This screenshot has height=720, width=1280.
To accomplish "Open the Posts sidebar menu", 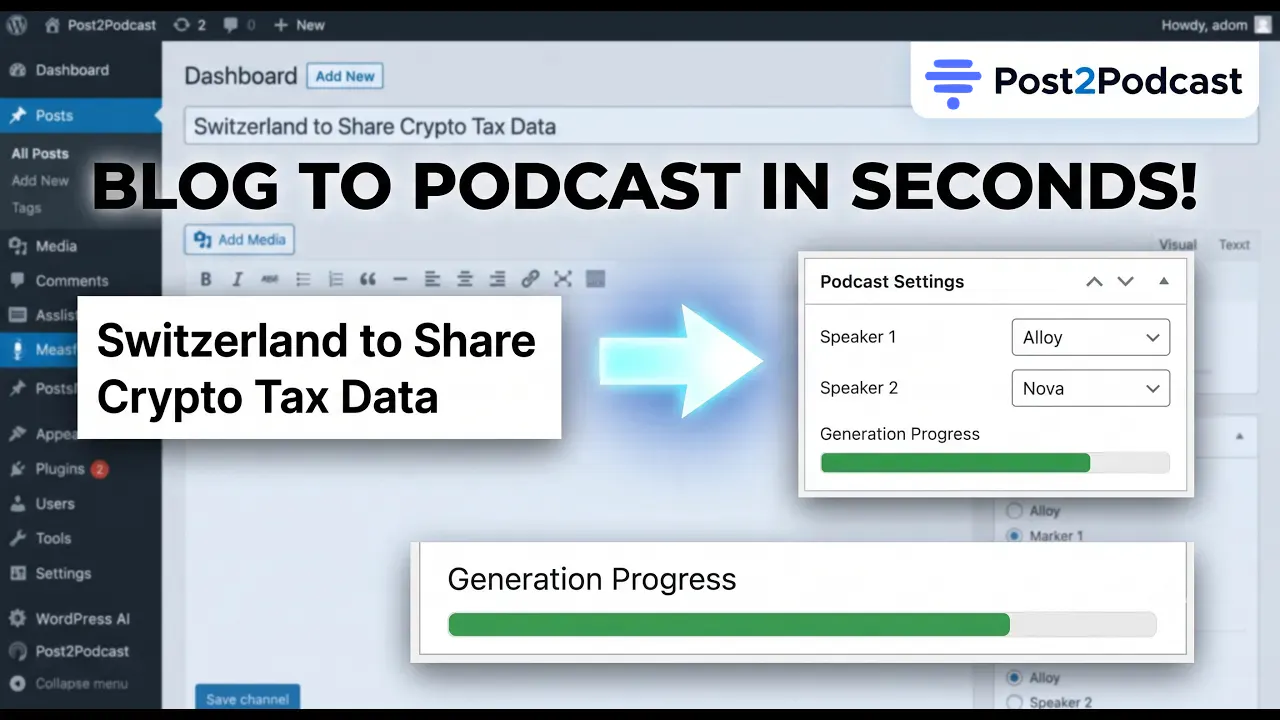I will click(80, 116).
